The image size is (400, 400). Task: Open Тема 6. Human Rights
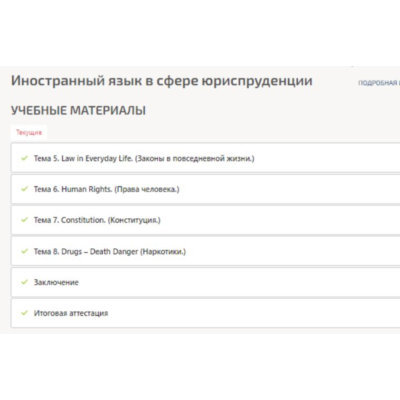206,189
